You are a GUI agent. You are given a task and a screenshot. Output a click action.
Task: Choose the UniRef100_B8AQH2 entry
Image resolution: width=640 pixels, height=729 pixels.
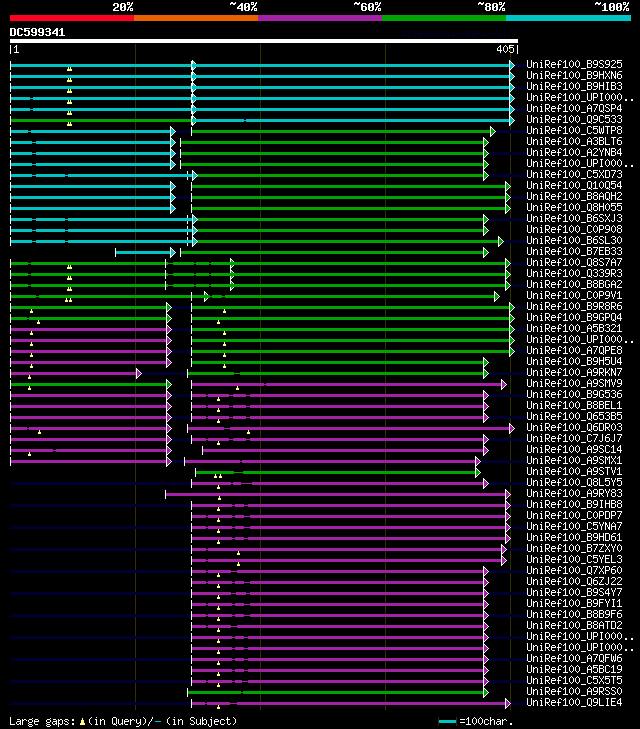[574, 197]
